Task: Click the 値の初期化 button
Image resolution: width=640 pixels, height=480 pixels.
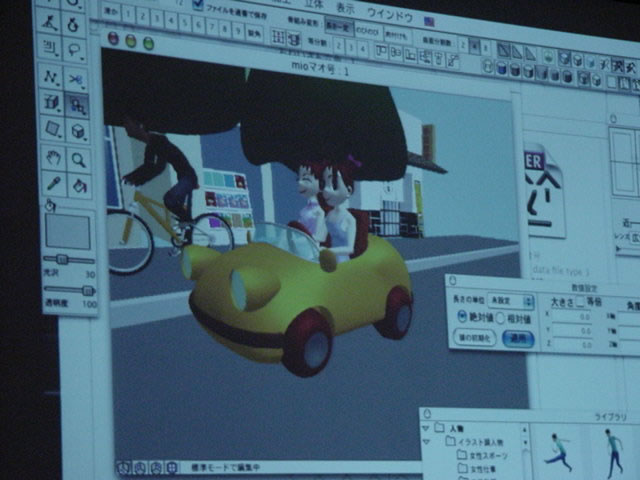Action: pos(476,337)
